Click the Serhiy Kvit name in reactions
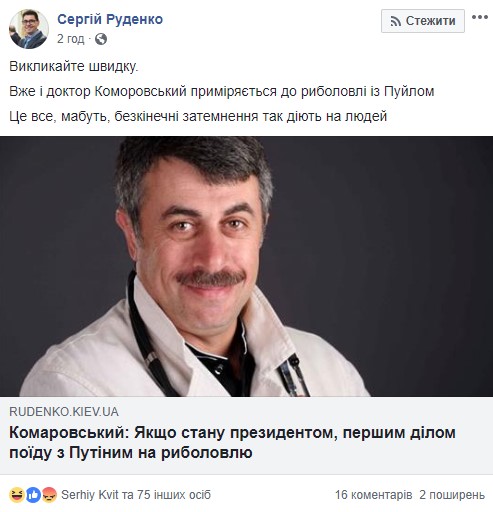The height and width of the screenshot is (512, 493). (90, 495)
